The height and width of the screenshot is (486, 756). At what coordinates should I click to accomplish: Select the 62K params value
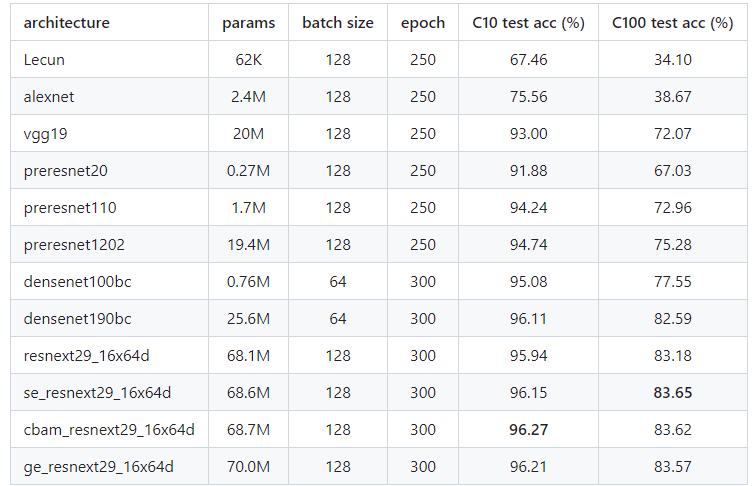point(248,59)
